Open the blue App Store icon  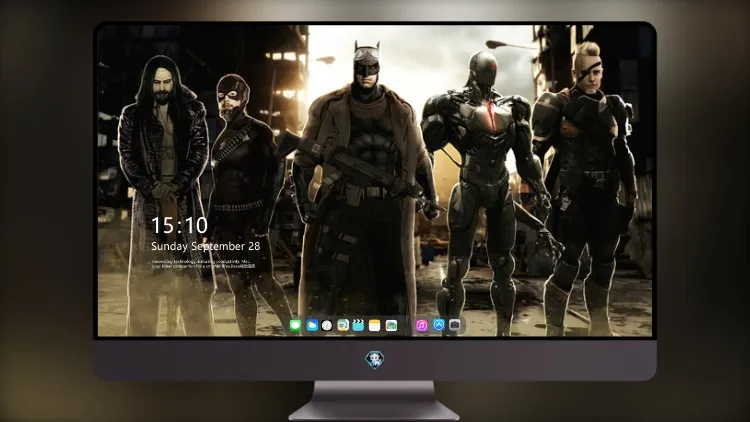[x=439, y=325]
